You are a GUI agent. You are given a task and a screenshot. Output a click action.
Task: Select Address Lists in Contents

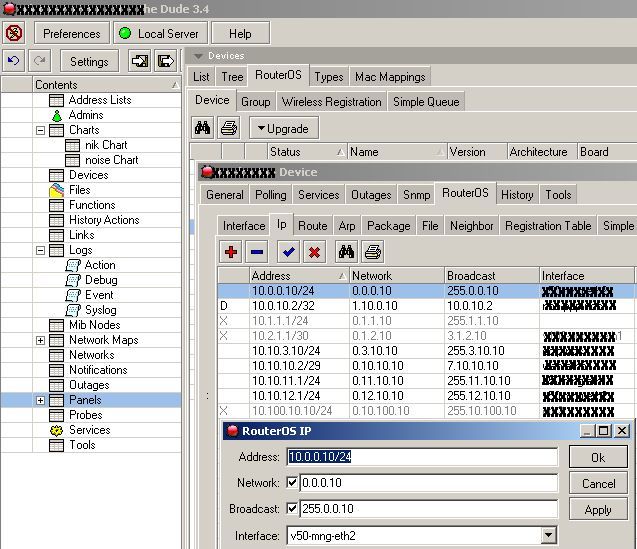tap(100, 100)
